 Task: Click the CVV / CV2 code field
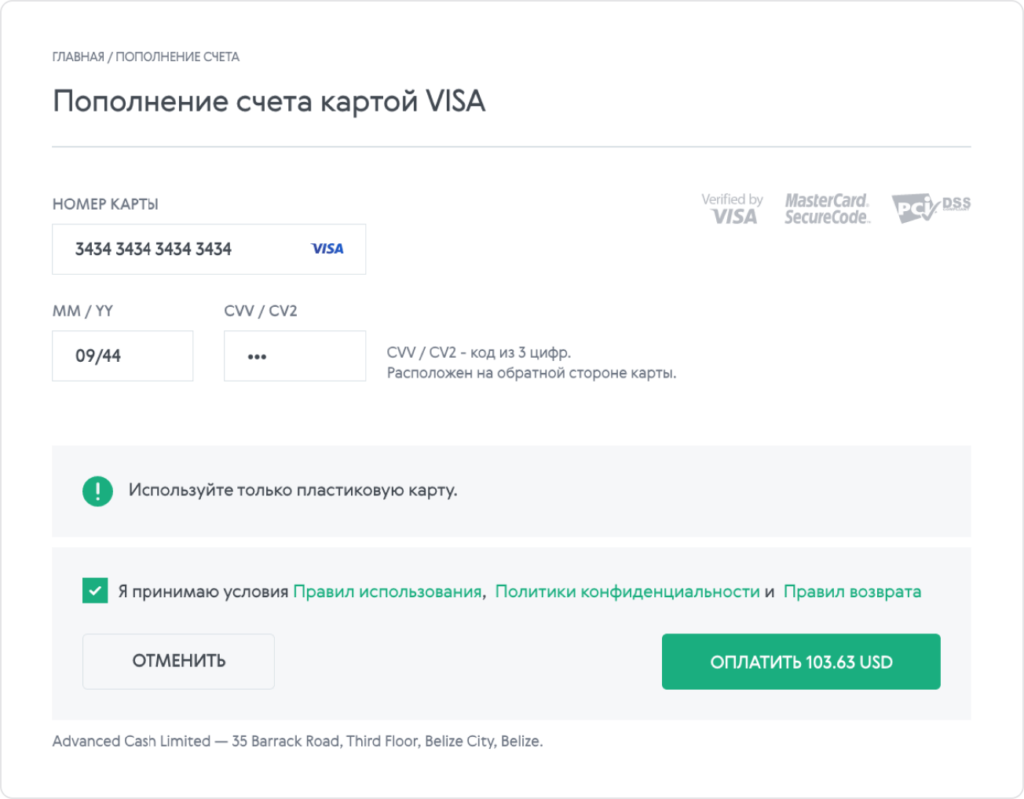[294, 356]
